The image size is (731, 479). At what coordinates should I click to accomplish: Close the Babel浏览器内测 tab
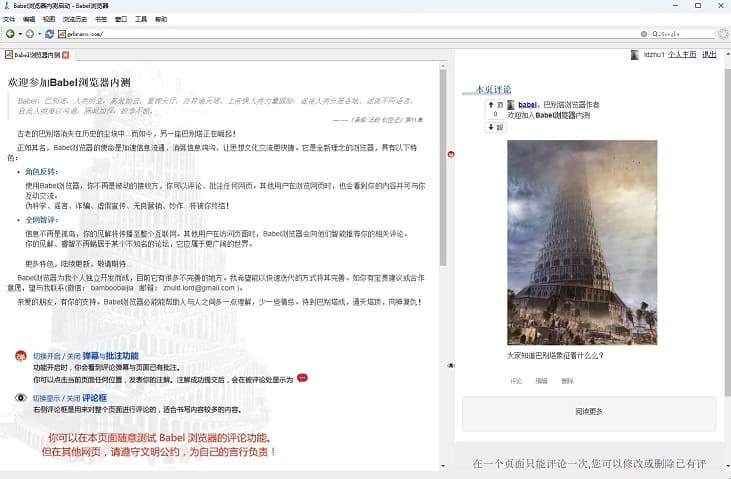pyautogui.click(x=66, y=55)
